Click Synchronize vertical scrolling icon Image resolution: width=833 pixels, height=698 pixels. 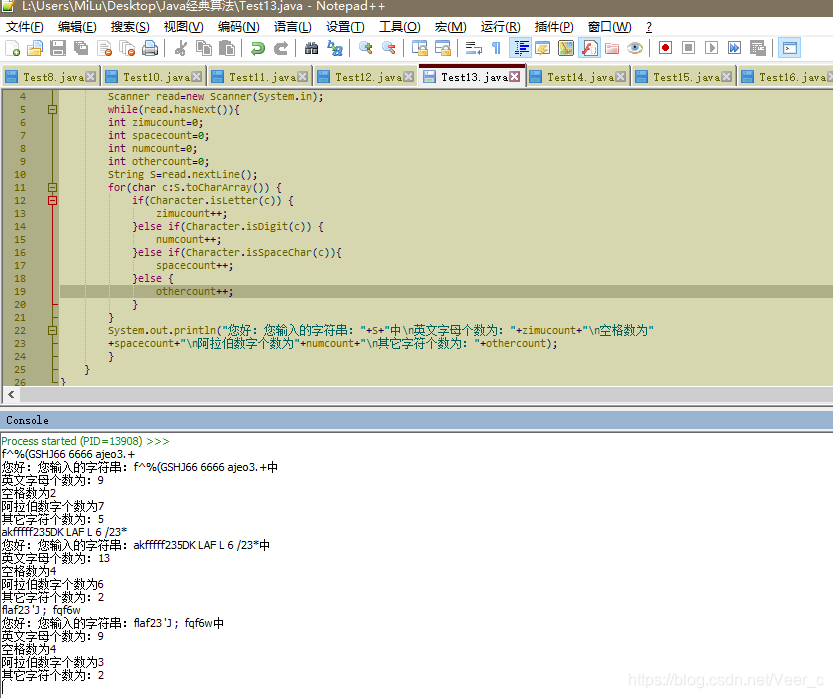[420, 48]
